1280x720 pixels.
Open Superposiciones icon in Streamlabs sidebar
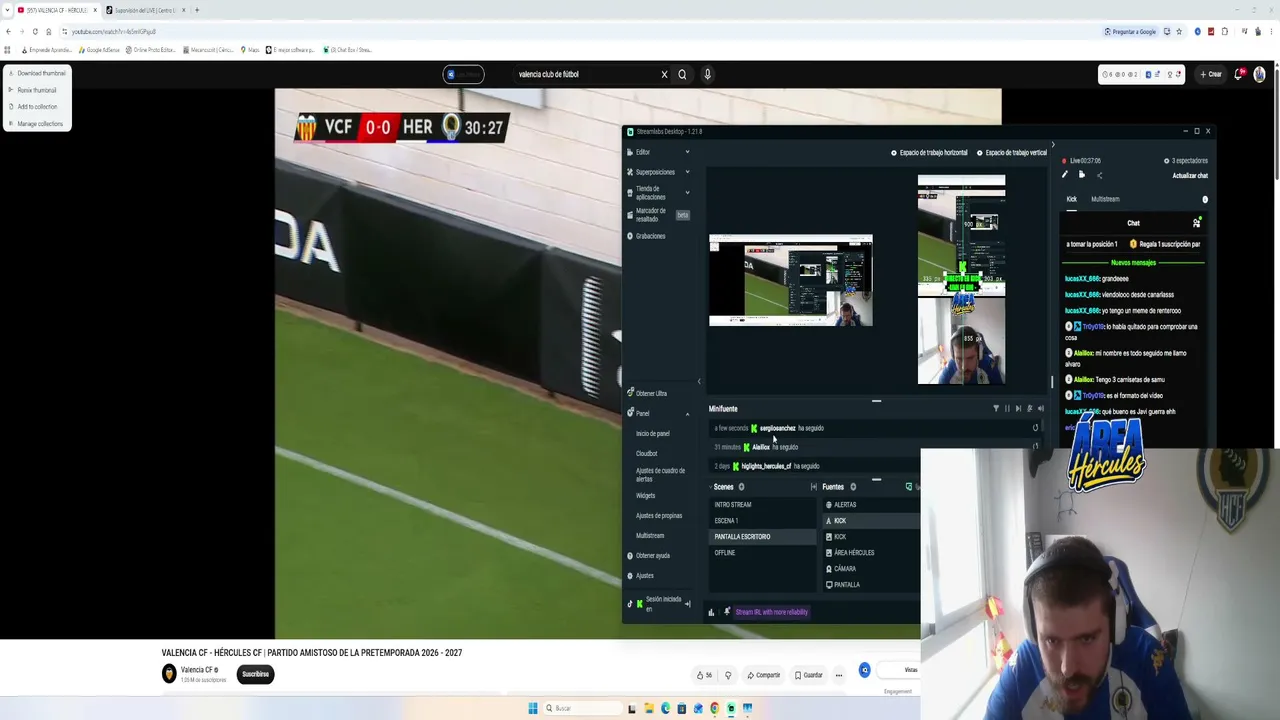(630, 172)
